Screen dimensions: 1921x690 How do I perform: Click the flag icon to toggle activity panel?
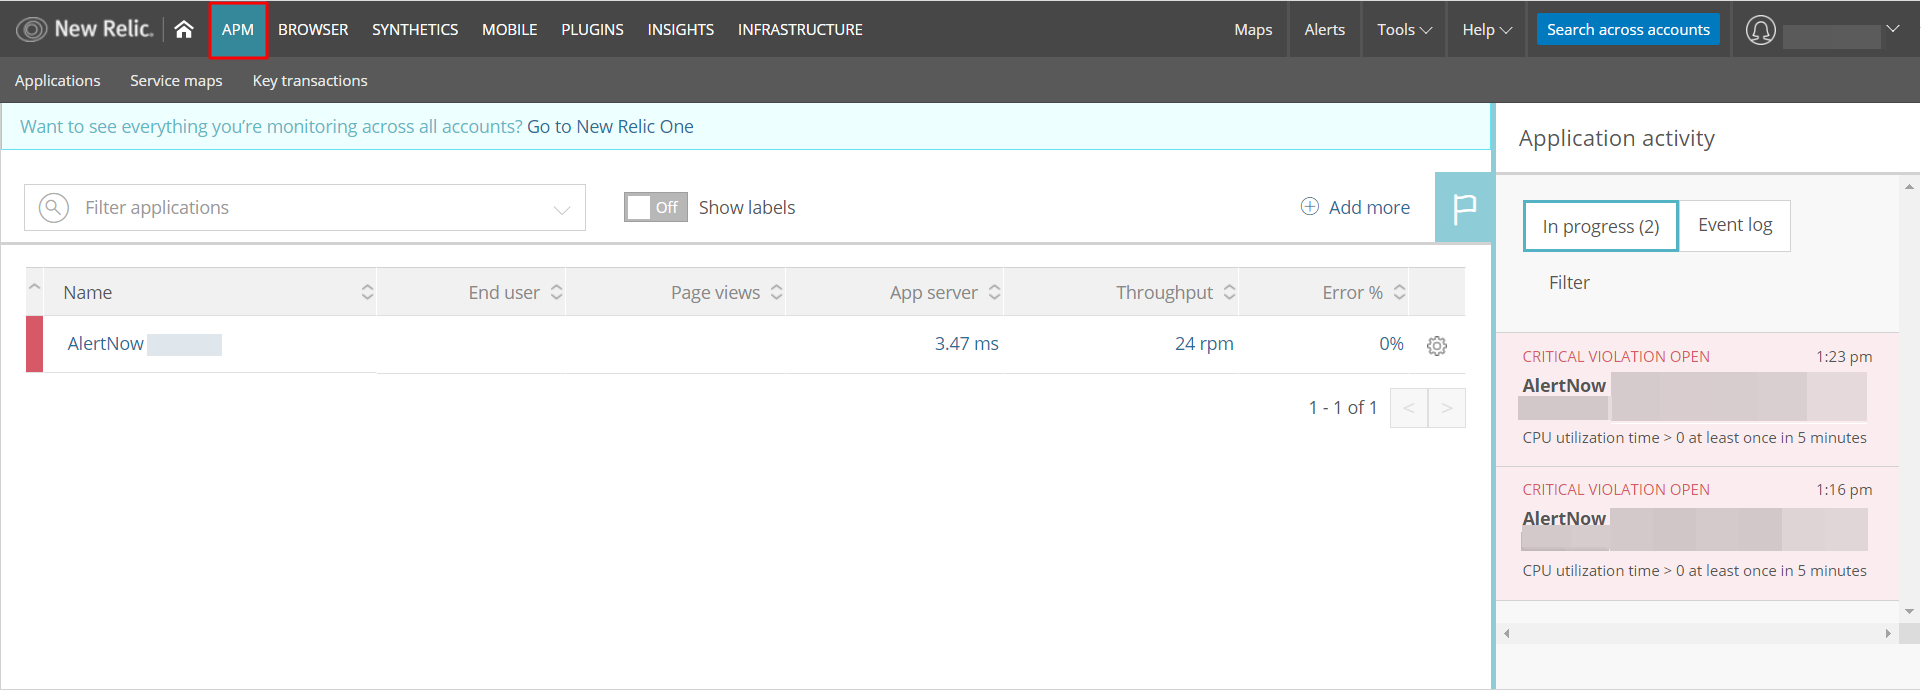click(1464, 208)
